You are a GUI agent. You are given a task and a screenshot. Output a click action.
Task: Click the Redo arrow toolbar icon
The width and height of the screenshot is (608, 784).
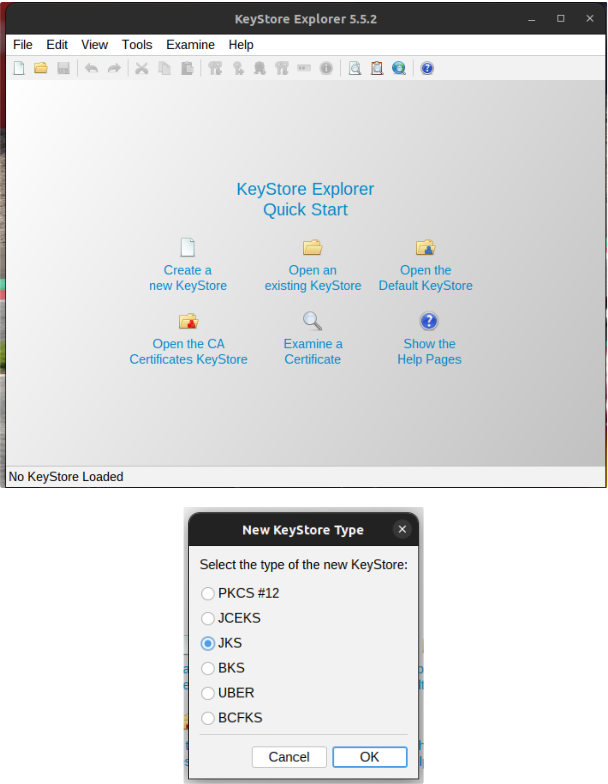[114, 68]
